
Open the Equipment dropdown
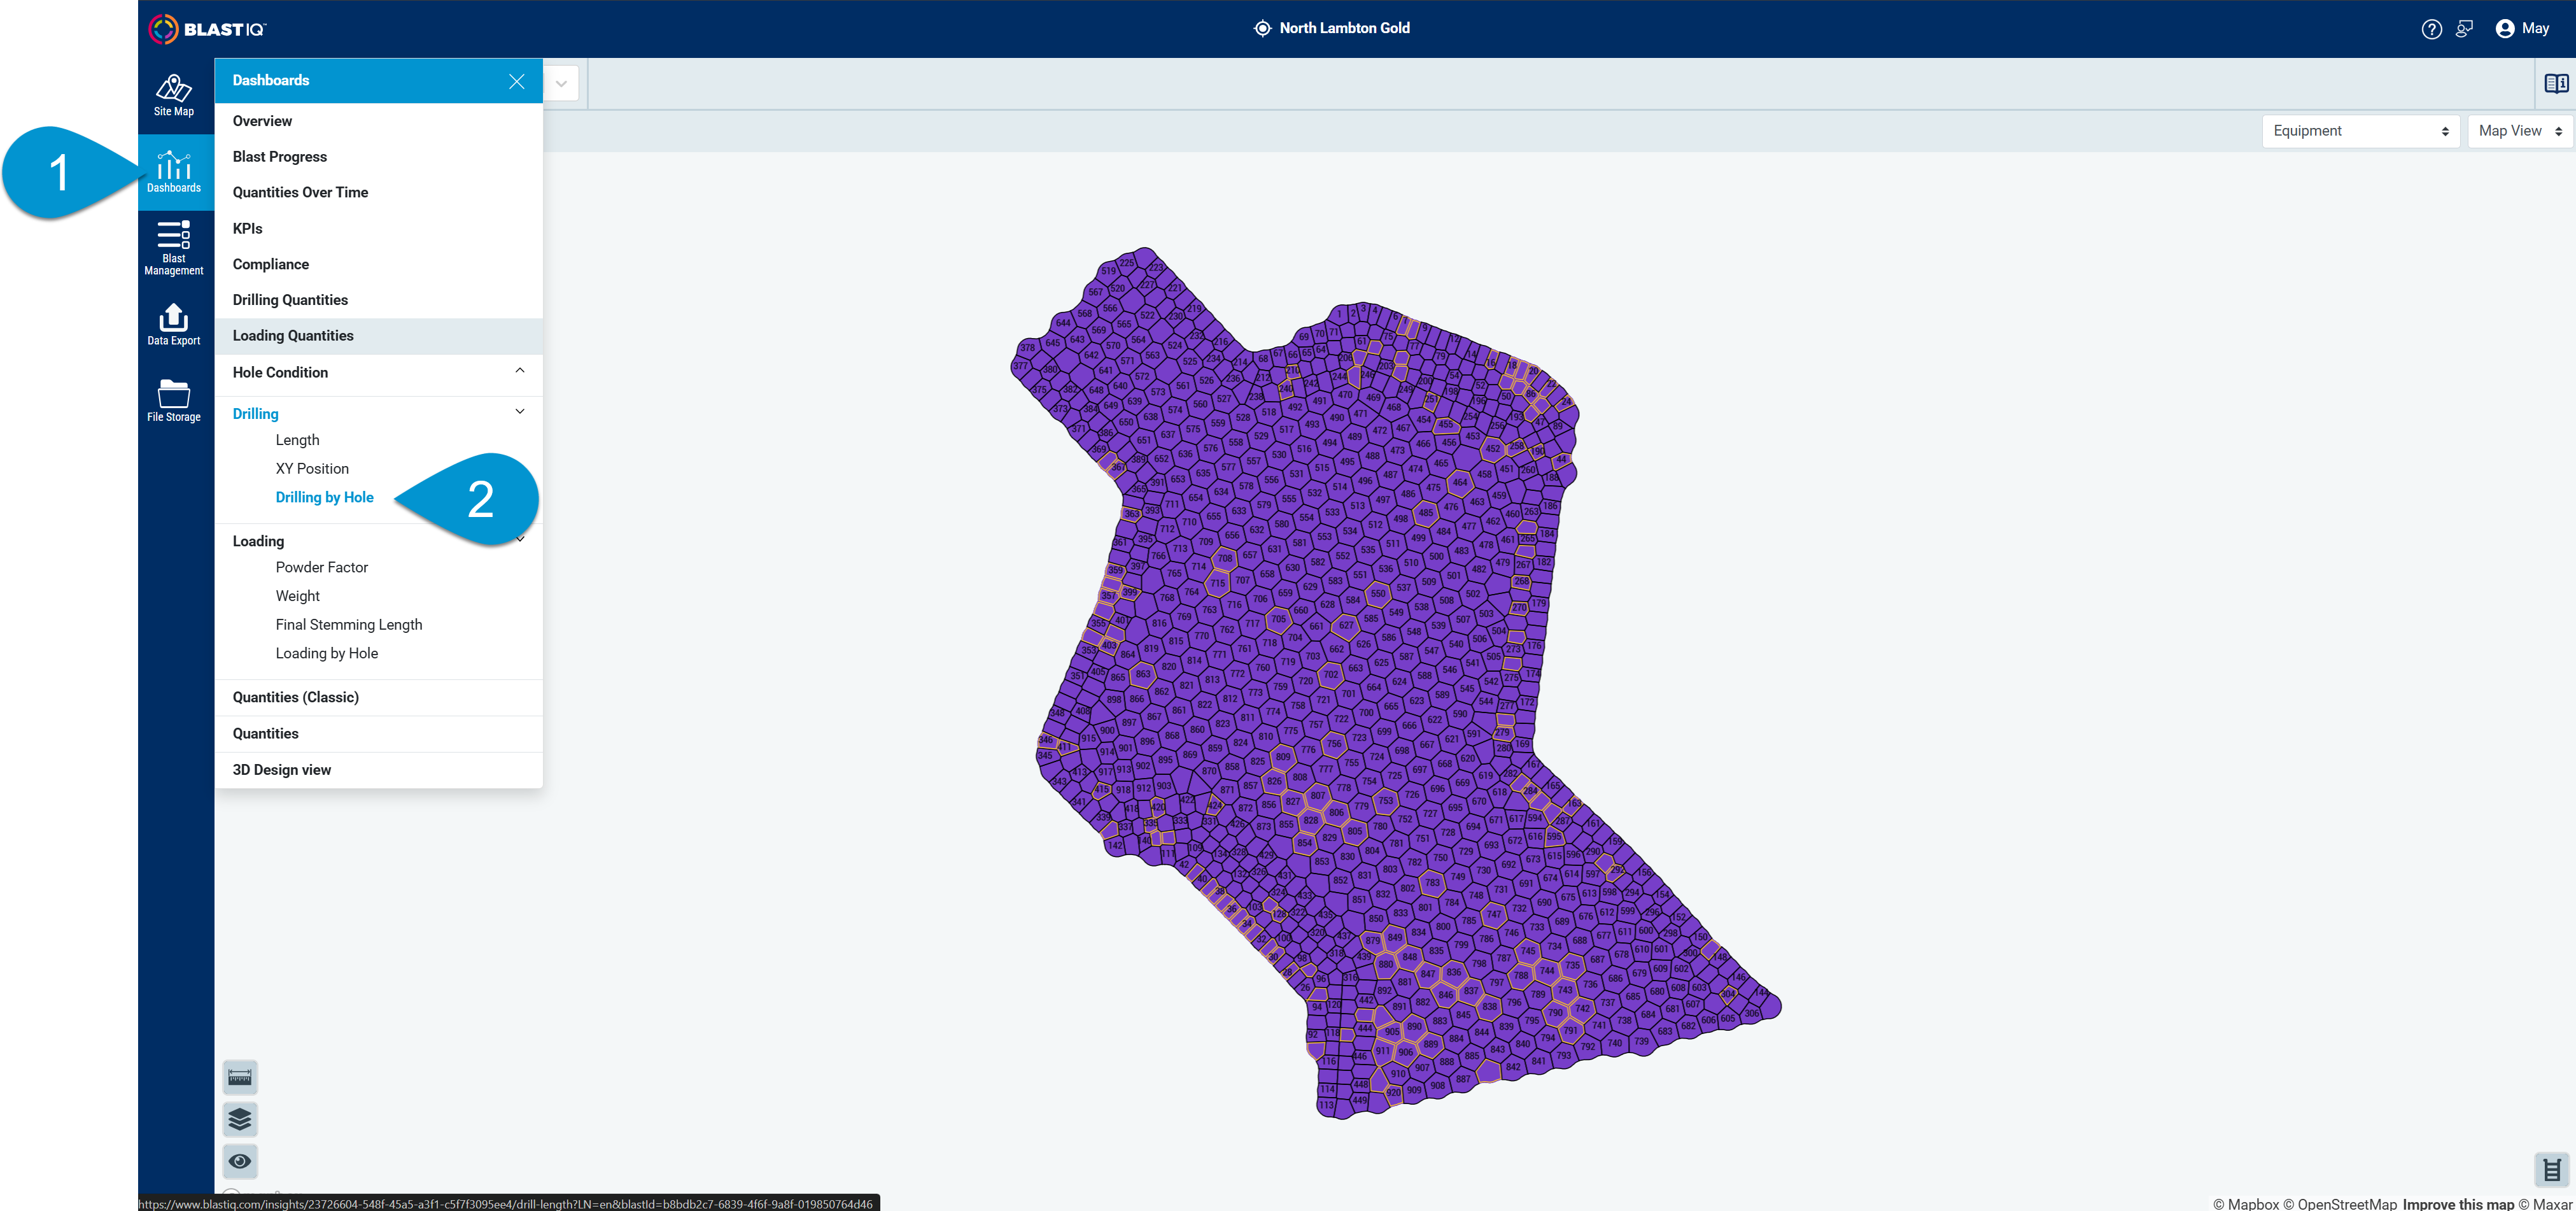[2360, 131]
